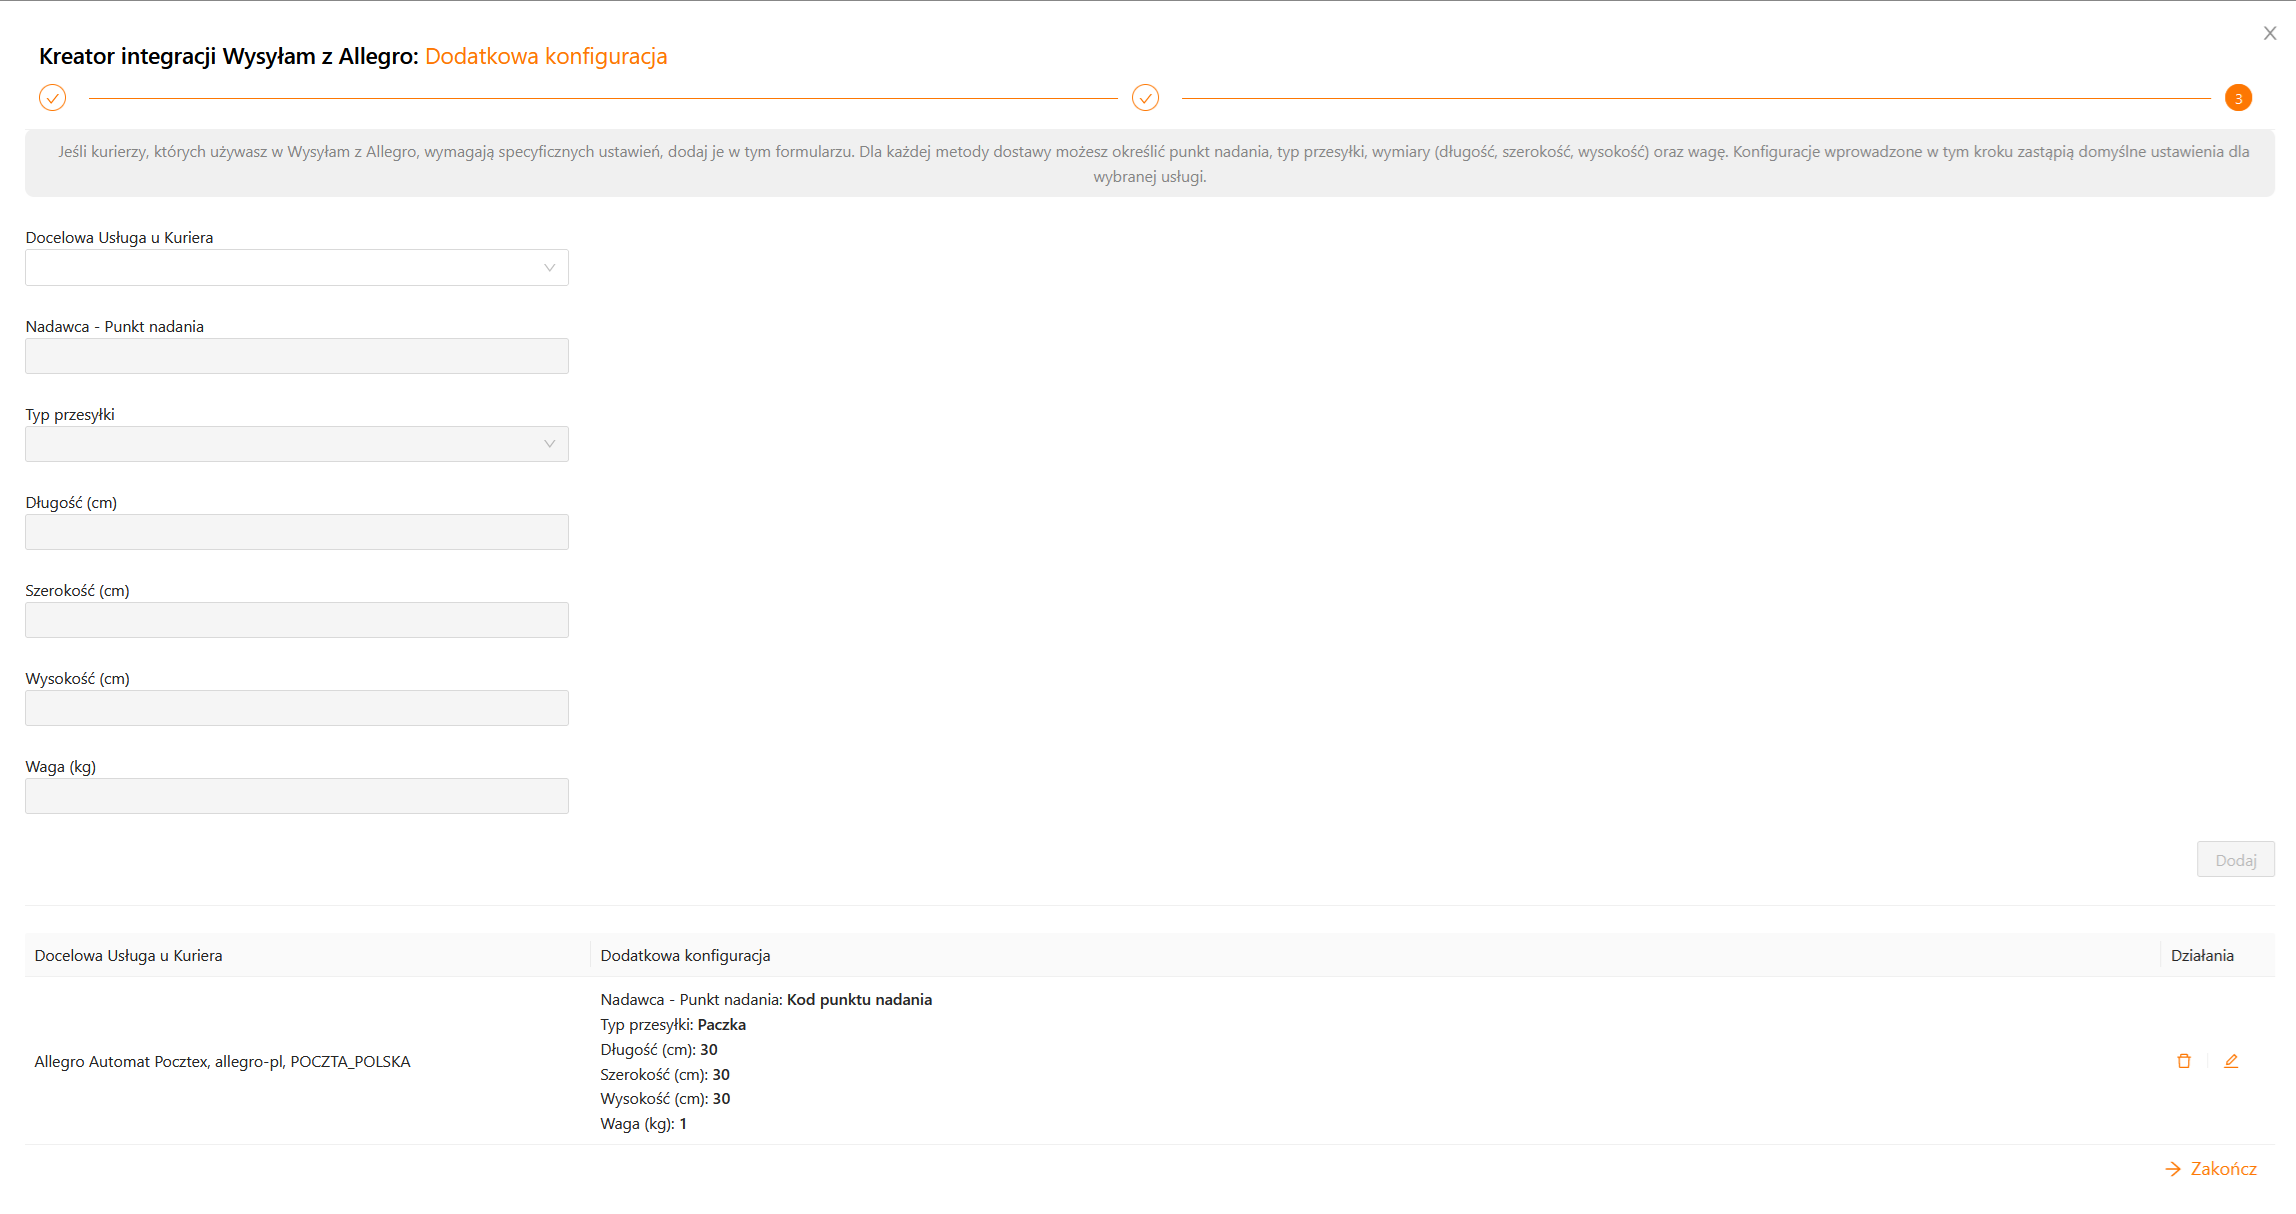Click the first step checkmark circle
Image resolution: width=2296 pixels, height=1214 pixels.
coord(52,98)
